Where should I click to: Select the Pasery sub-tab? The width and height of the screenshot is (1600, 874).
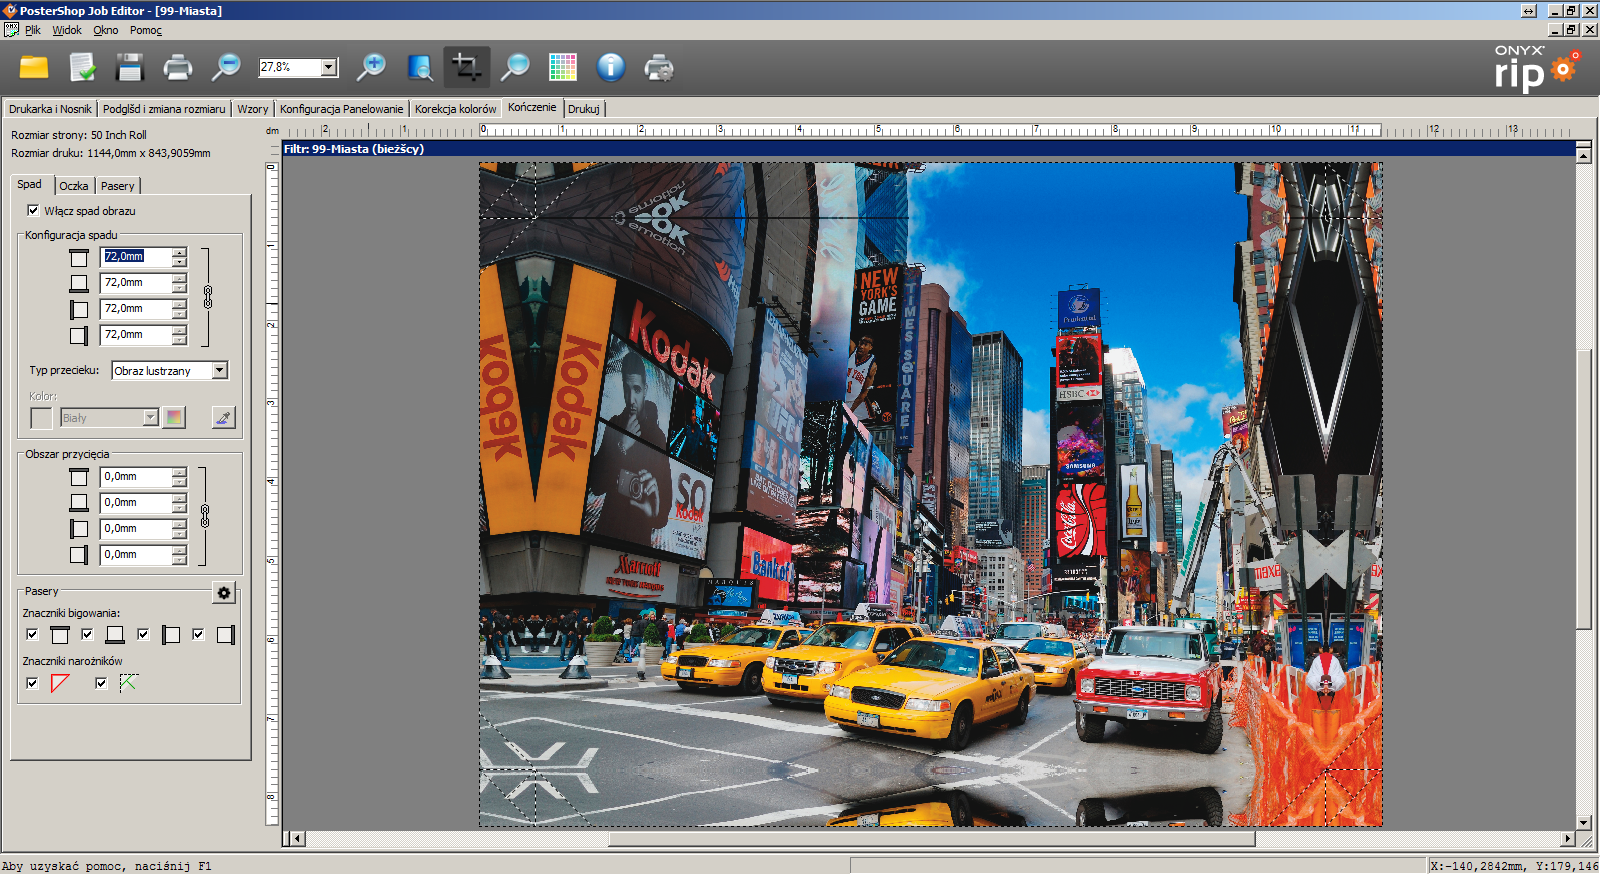117,186
